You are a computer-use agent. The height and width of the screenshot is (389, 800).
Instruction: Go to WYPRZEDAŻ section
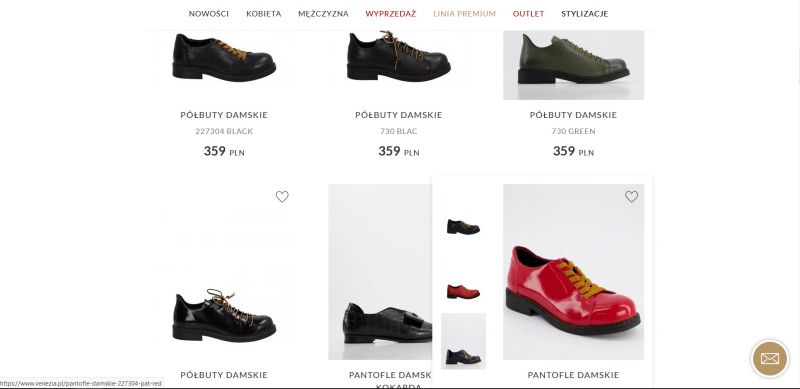tap(391, 14)
